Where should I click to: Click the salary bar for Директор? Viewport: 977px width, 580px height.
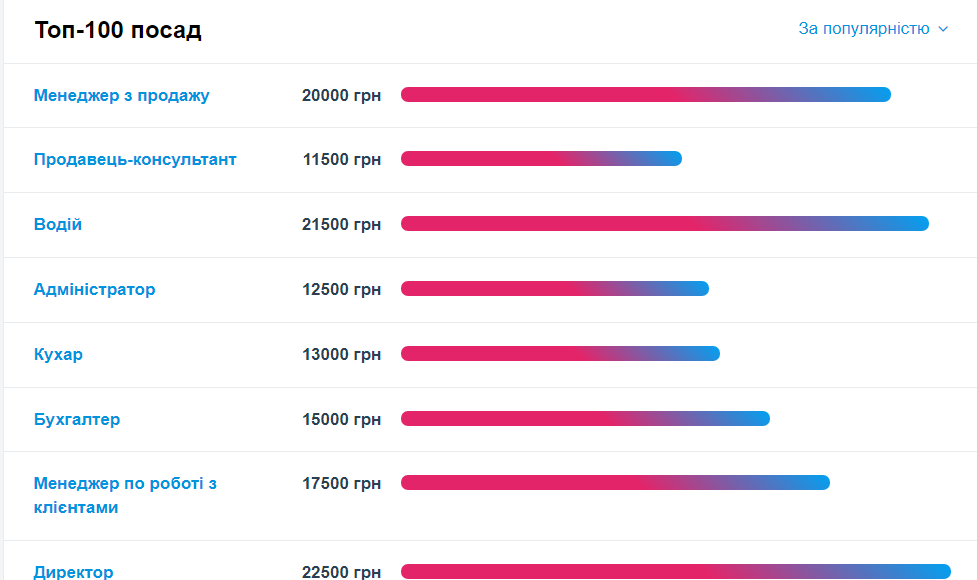[675, 571]
